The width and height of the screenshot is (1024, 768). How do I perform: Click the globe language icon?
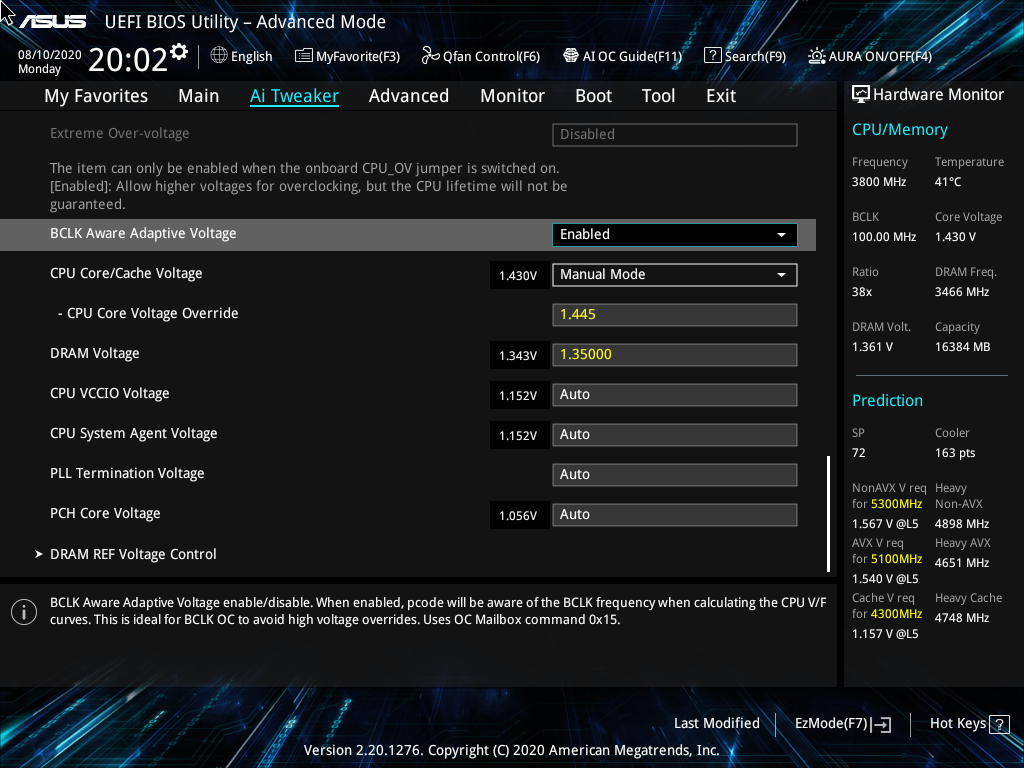click(x=219, y=56)
